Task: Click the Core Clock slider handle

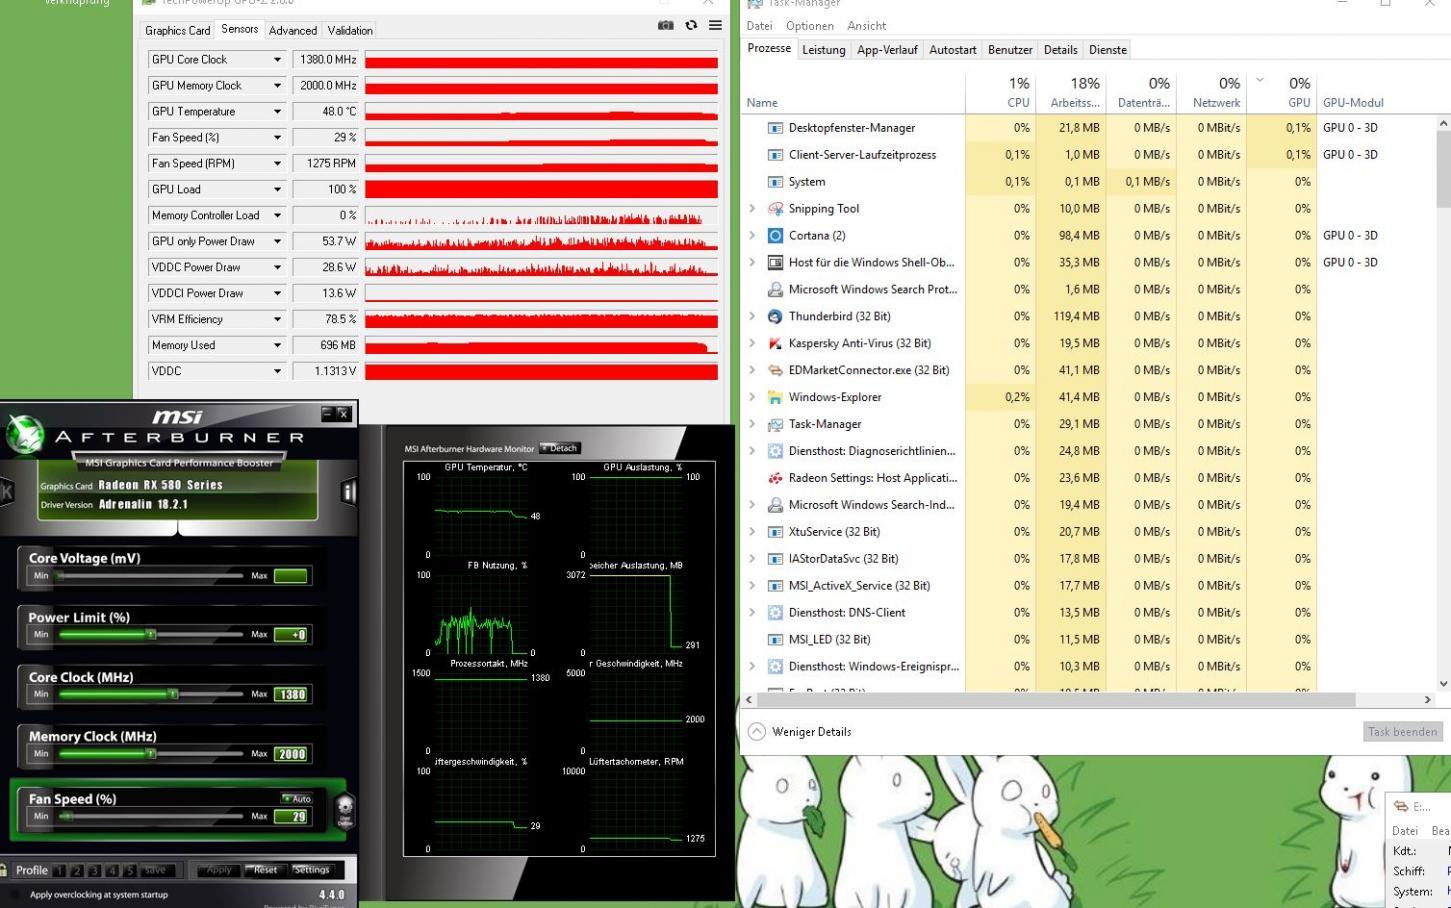Action: click(173, 694)
